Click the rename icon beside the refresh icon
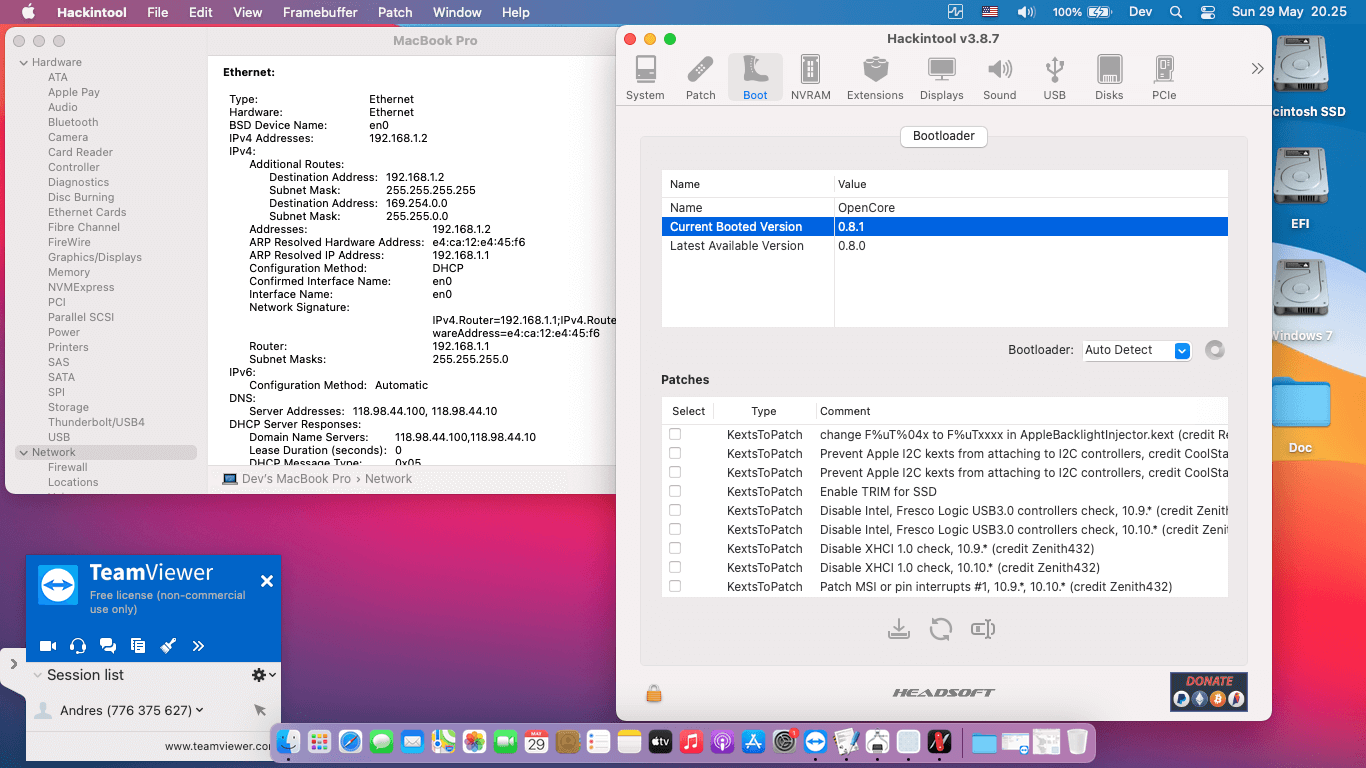Viewport: 1366px width, 768px height. click(x=983, y=629)
